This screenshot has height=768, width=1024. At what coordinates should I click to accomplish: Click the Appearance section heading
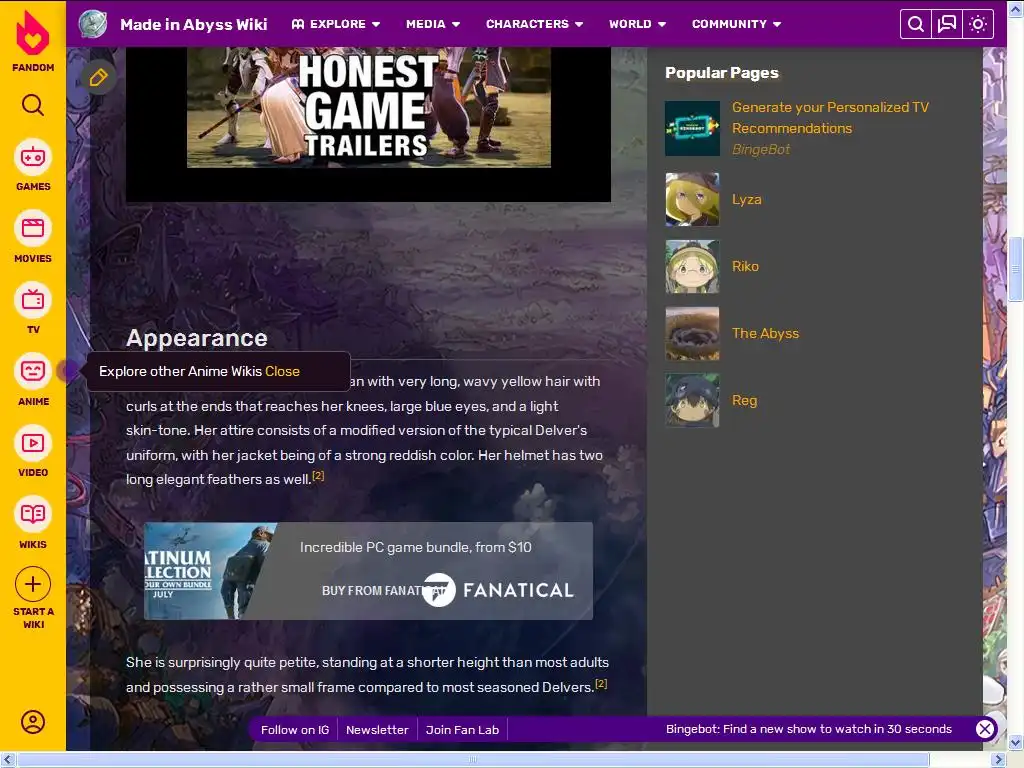197,338
